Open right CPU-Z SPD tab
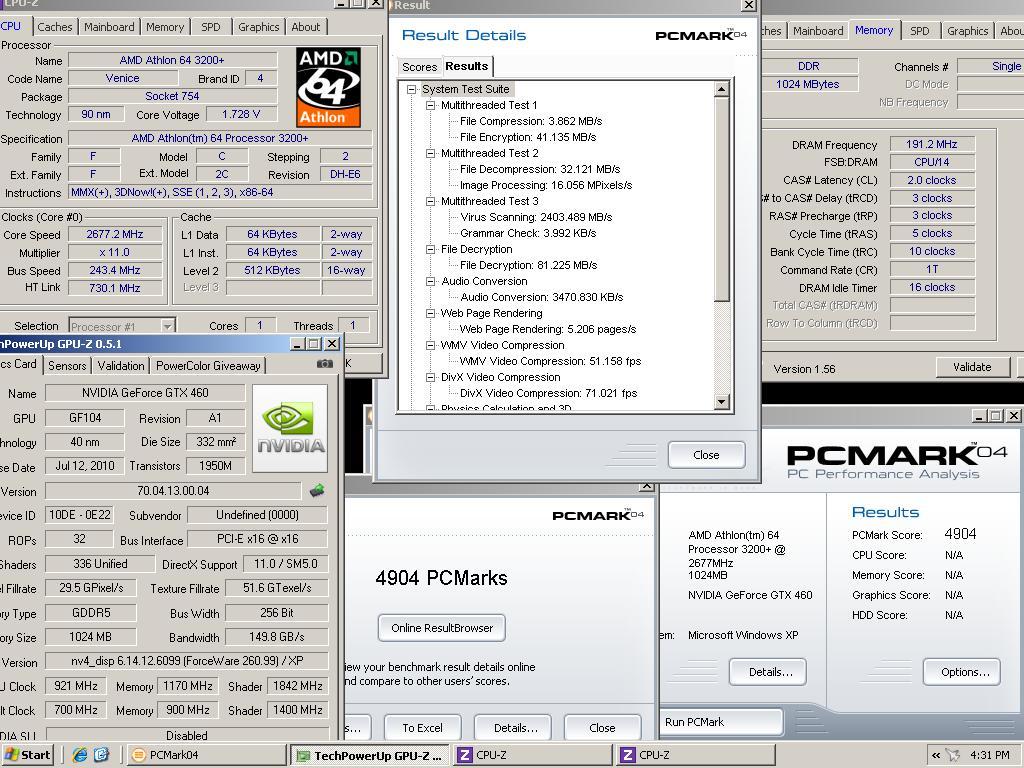This screenshot has width=1024, height=768. [x=920, y=31]
